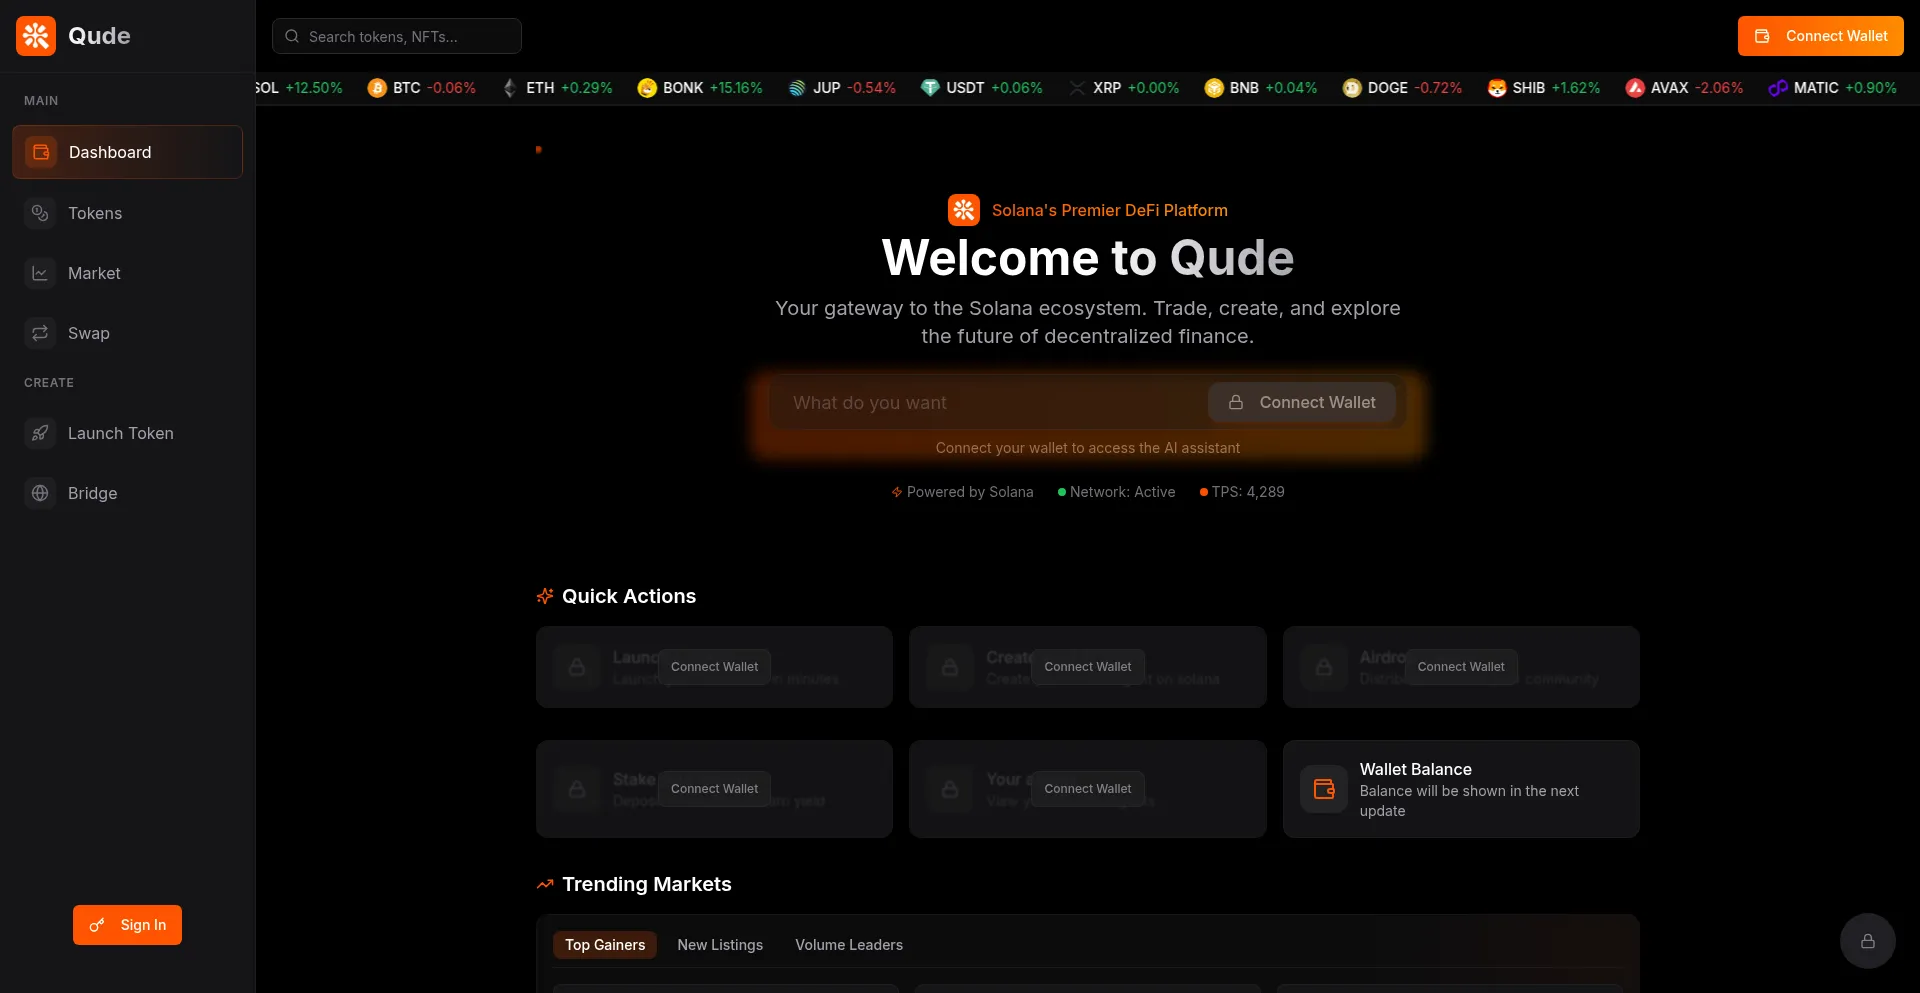Select the Top Gainers tab
Viewport: 1920px width, 993px height.
coord(605,945)
